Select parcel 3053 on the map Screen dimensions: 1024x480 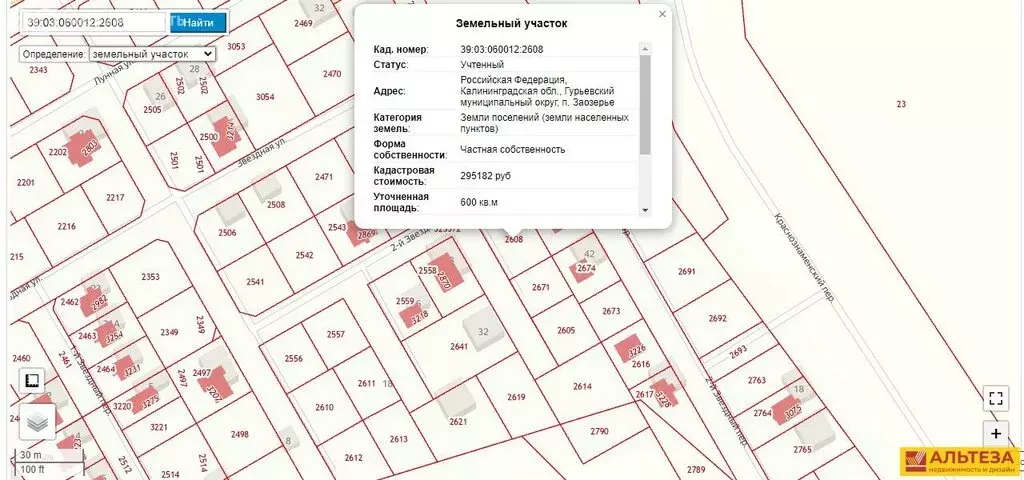[236, 46]
